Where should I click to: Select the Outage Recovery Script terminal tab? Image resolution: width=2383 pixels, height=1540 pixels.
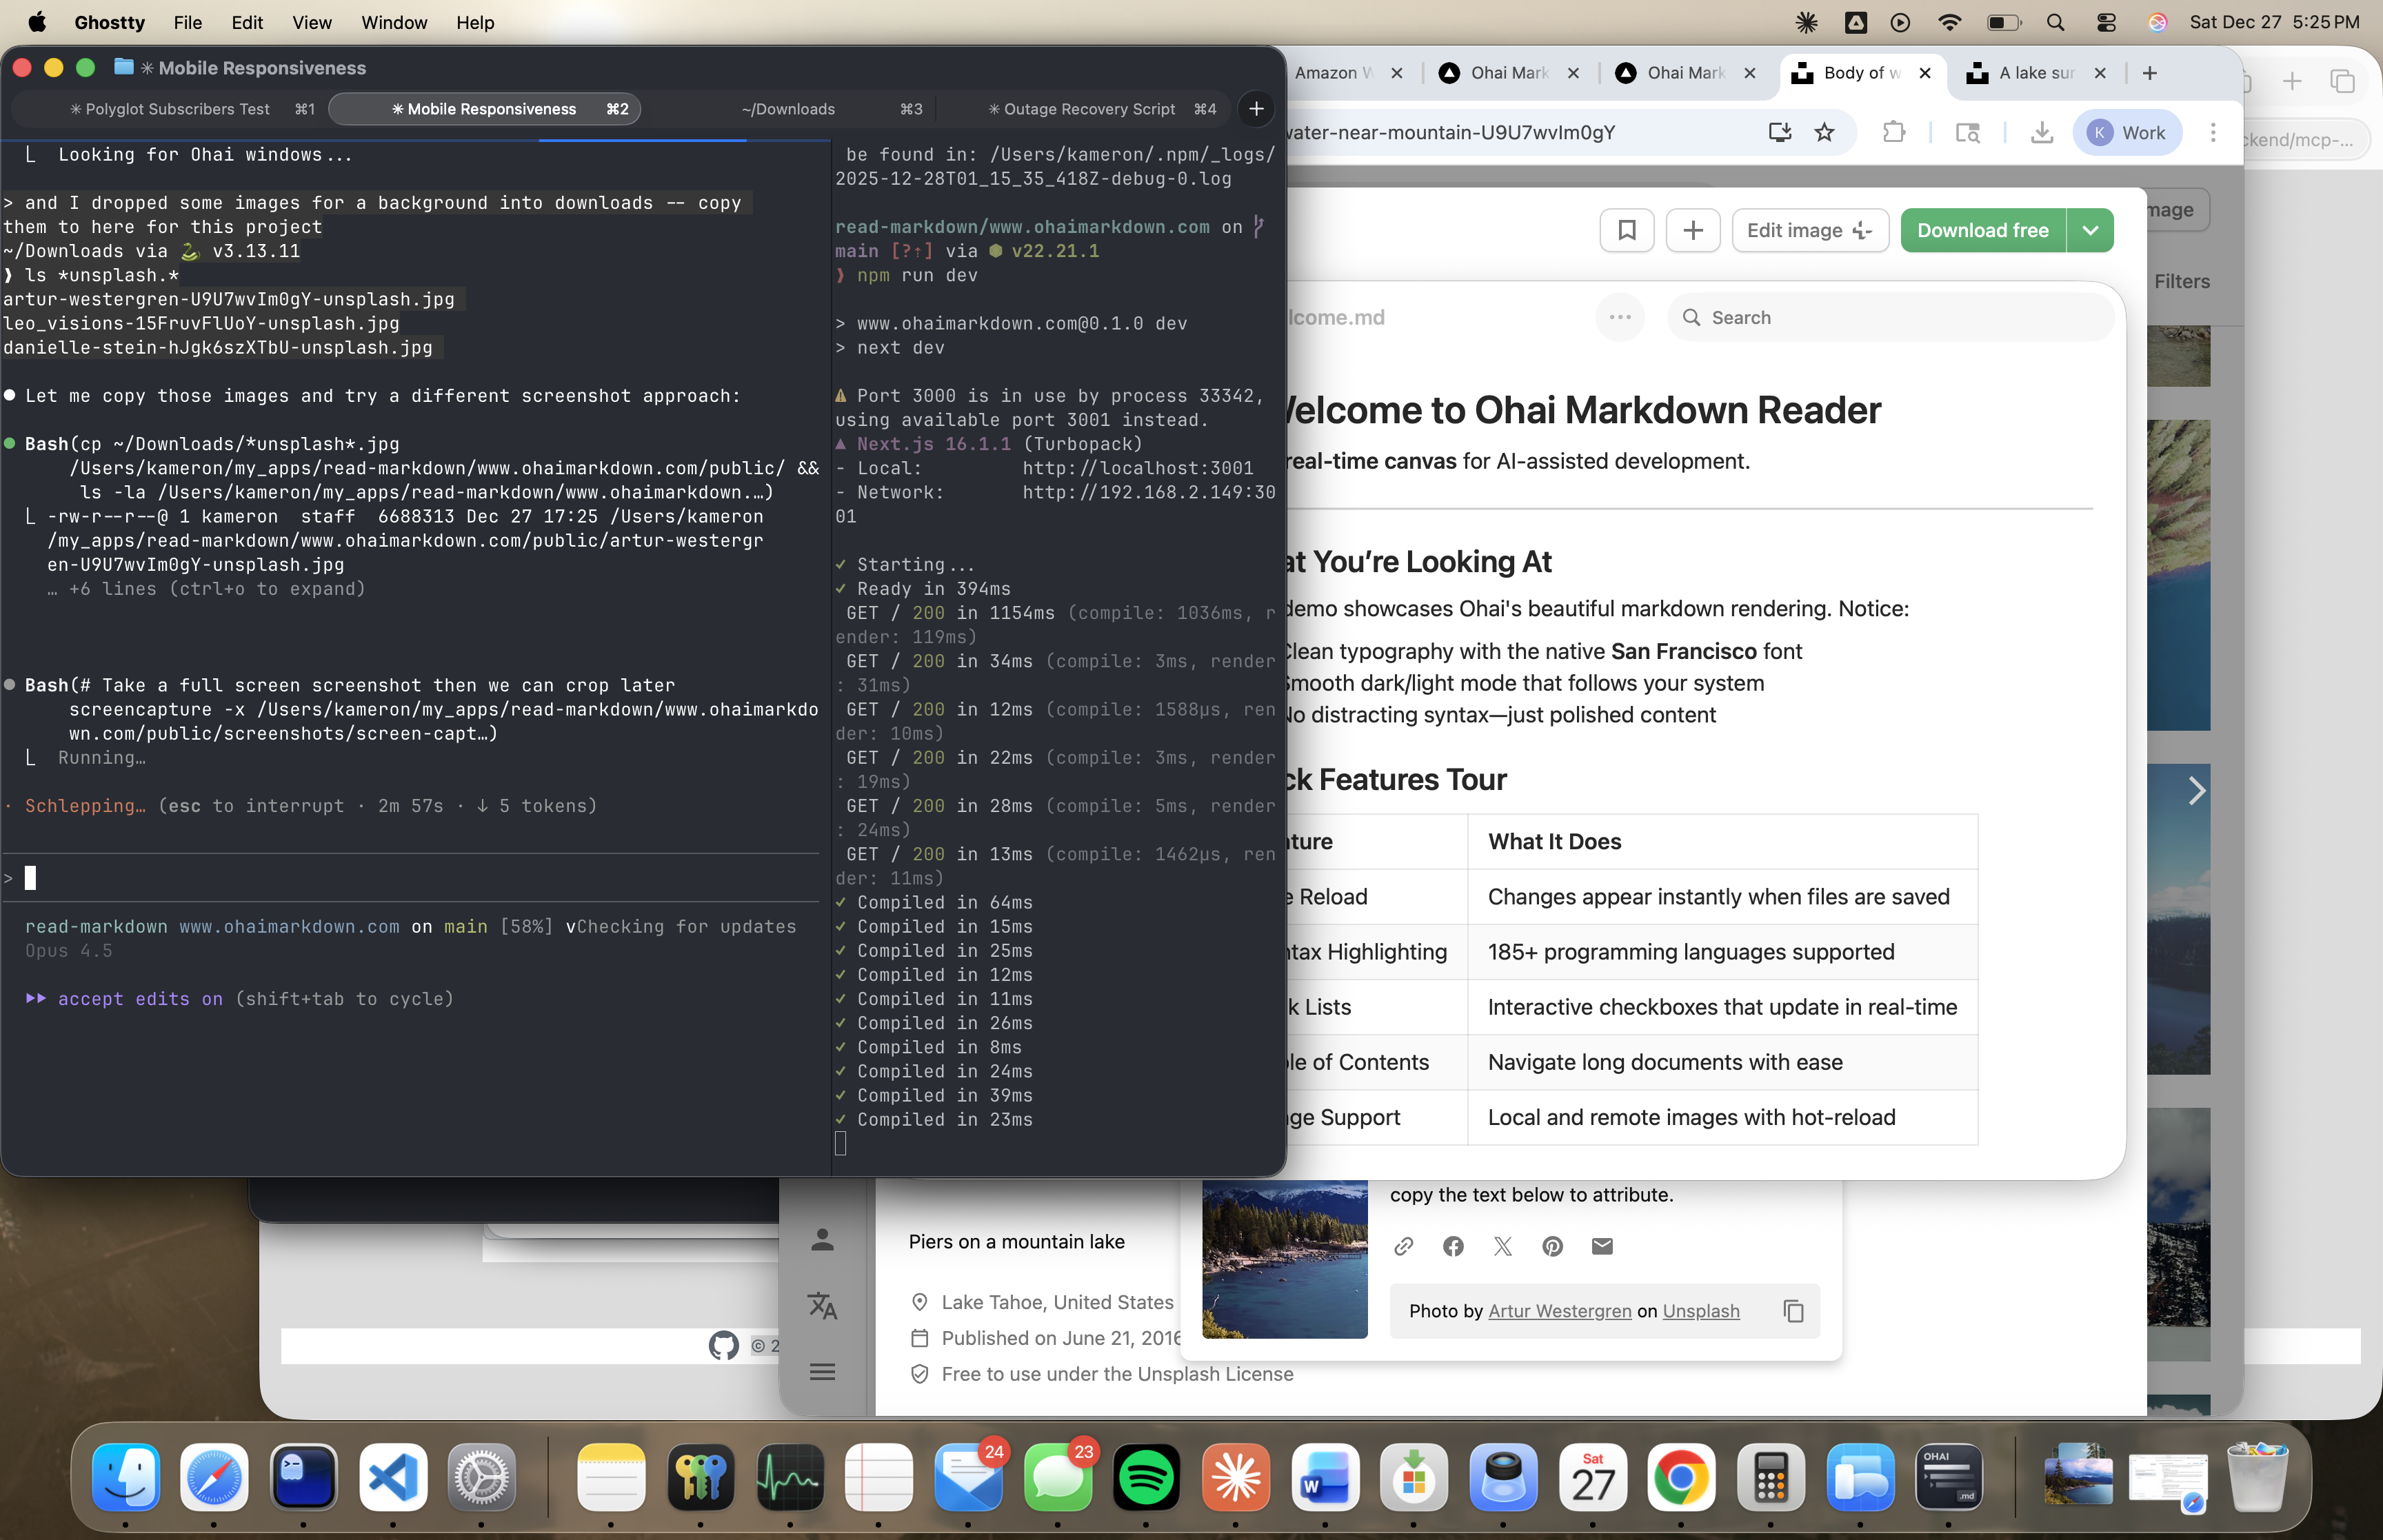coord(1082,109)
